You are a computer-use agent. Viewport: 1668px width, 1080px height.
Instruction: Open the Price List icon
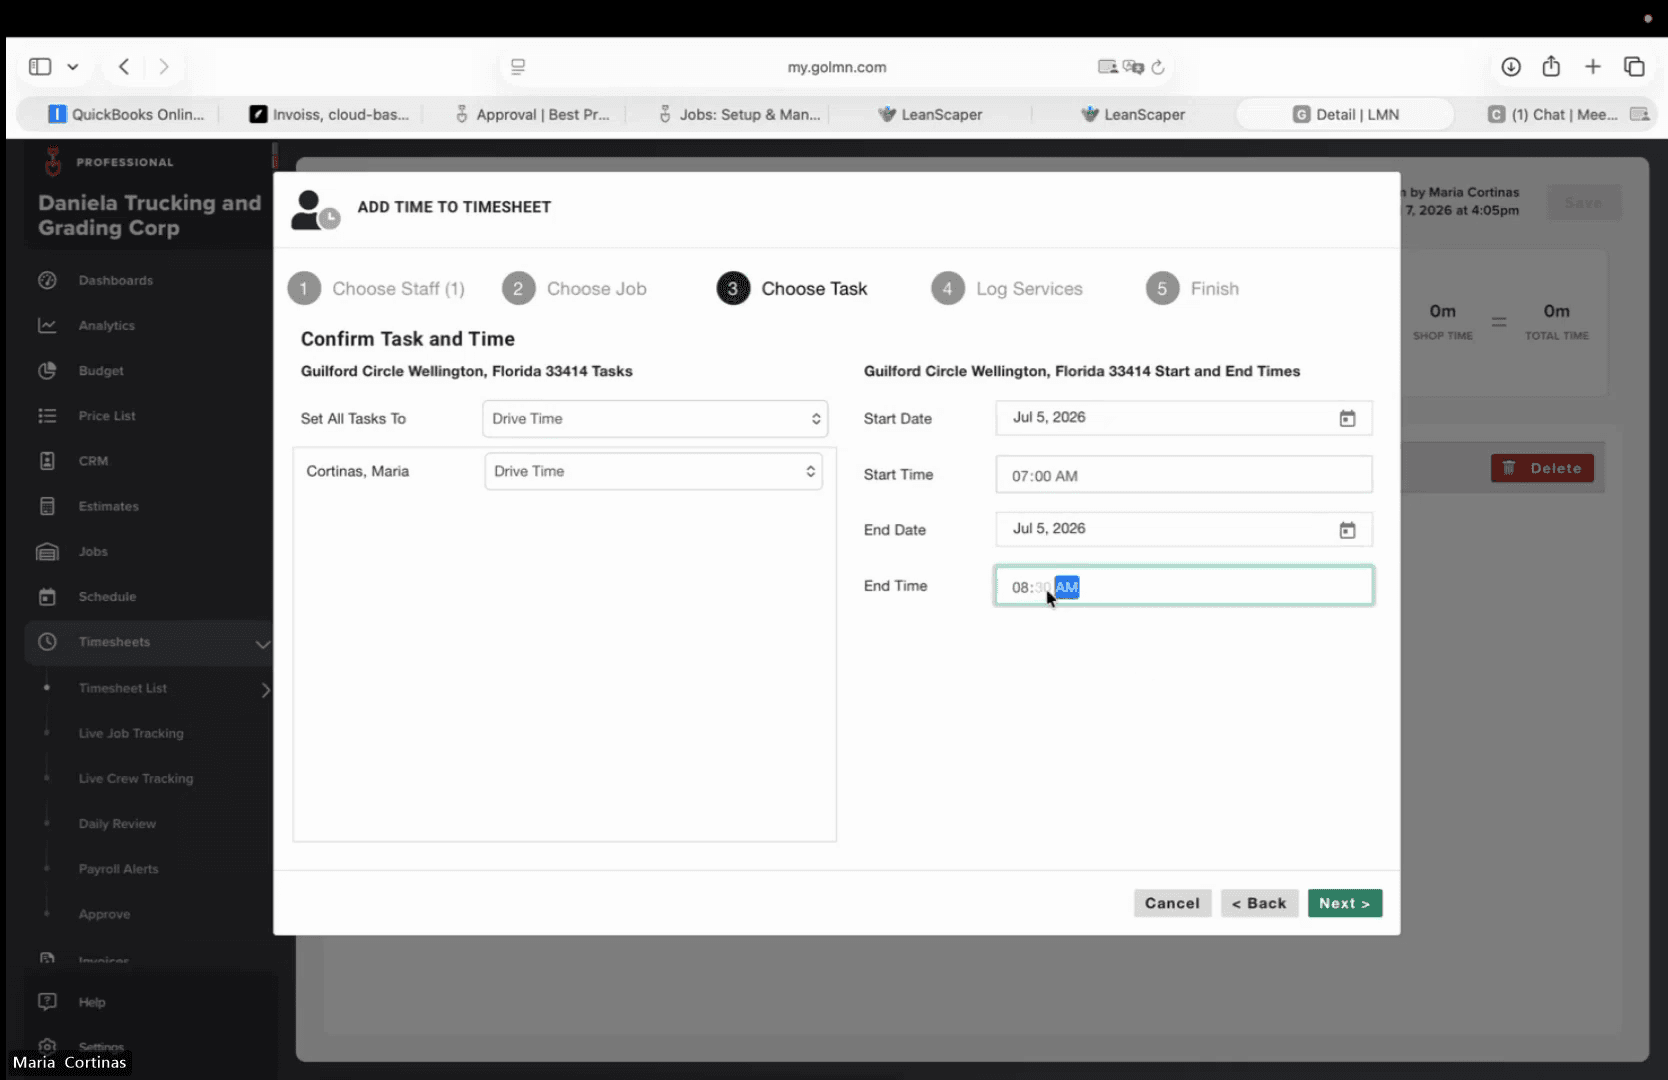tap(47, 415)
